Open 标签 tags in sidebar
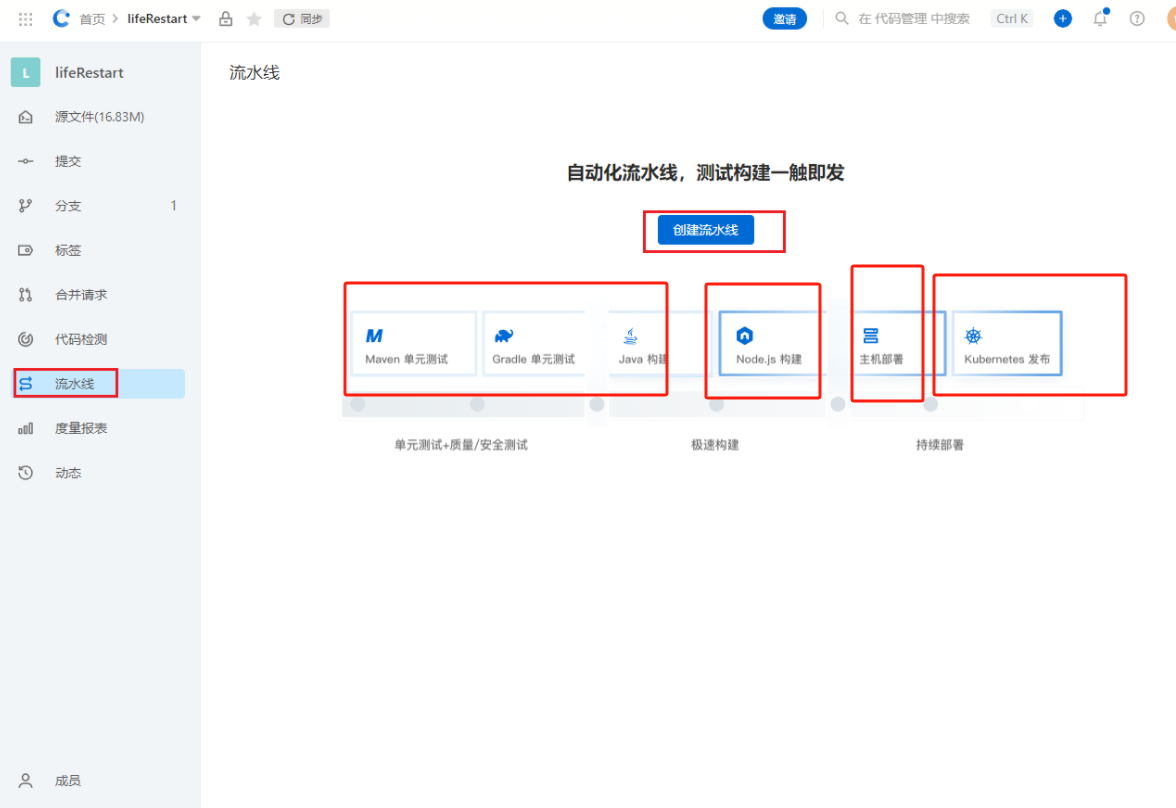 click(99, 250)
